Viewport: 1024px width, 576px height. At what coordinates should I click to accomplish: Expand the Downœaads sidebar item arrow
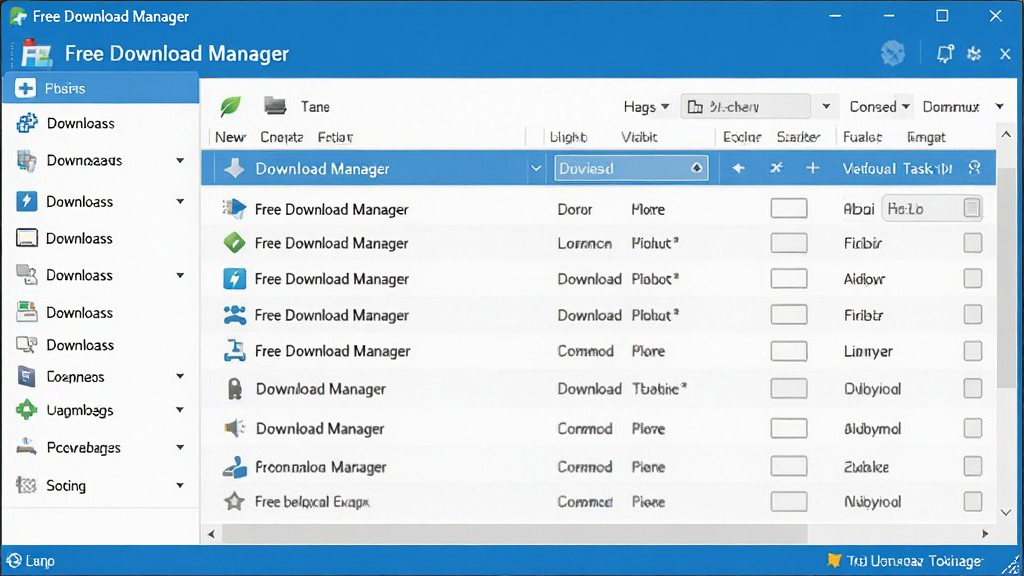point(180,160)
